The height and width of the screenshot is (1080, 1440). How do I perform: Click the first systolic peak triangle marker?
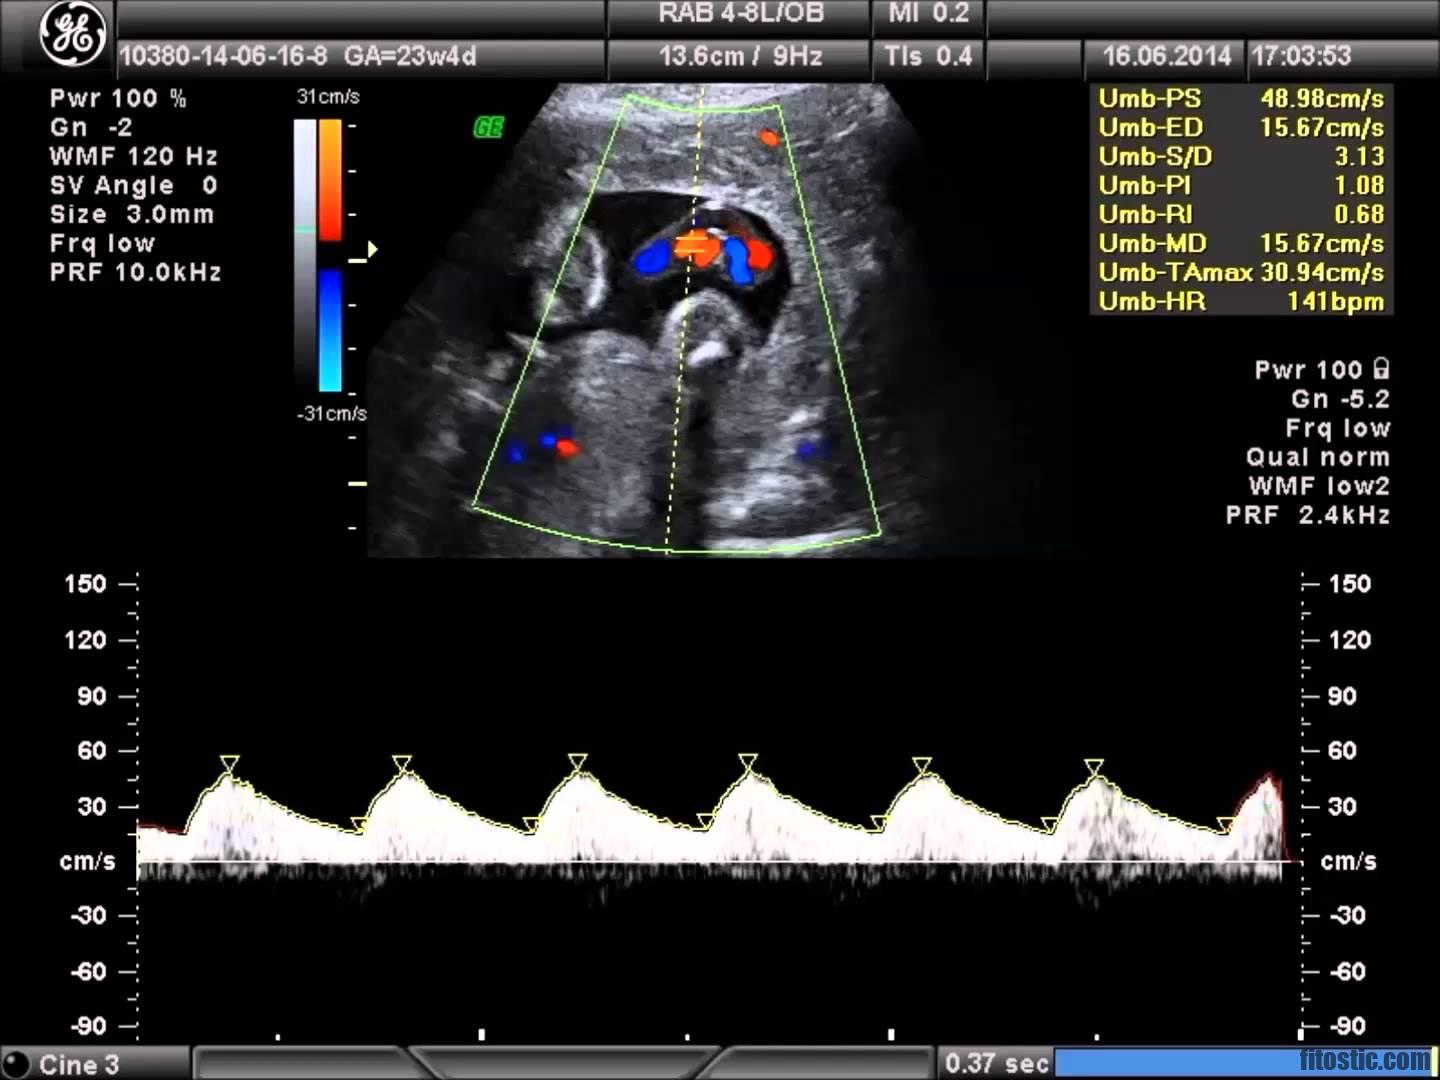[x=230, y=764]
